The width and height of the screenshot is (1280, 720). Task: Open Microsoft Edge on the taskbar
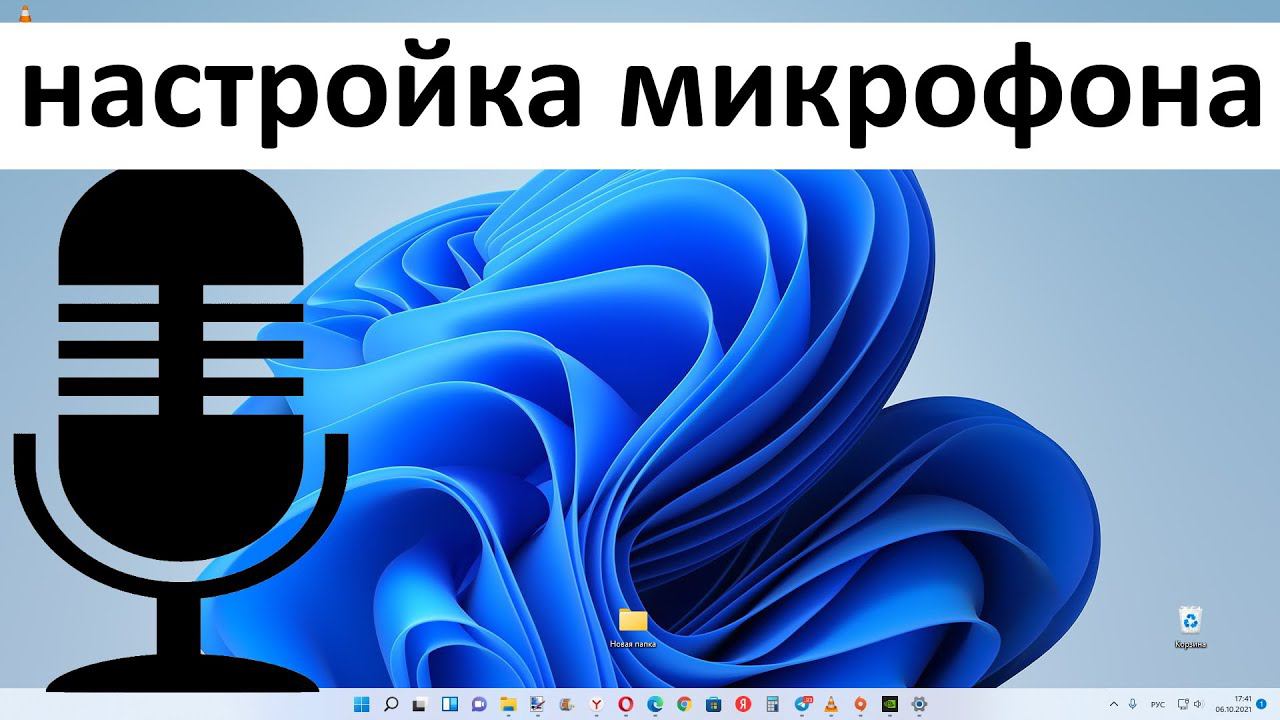point(655,704)
